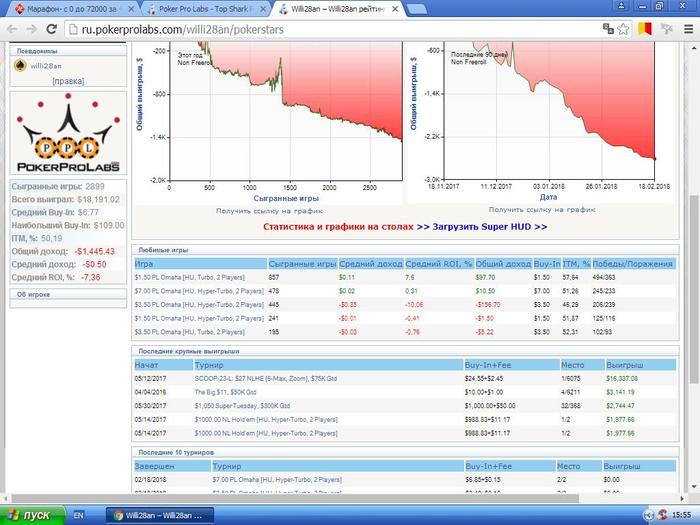Image resolution: width=700 pixels, height=525 pixels.
Task: Click the Место header in big wins table
Action: tap(582, 365)
